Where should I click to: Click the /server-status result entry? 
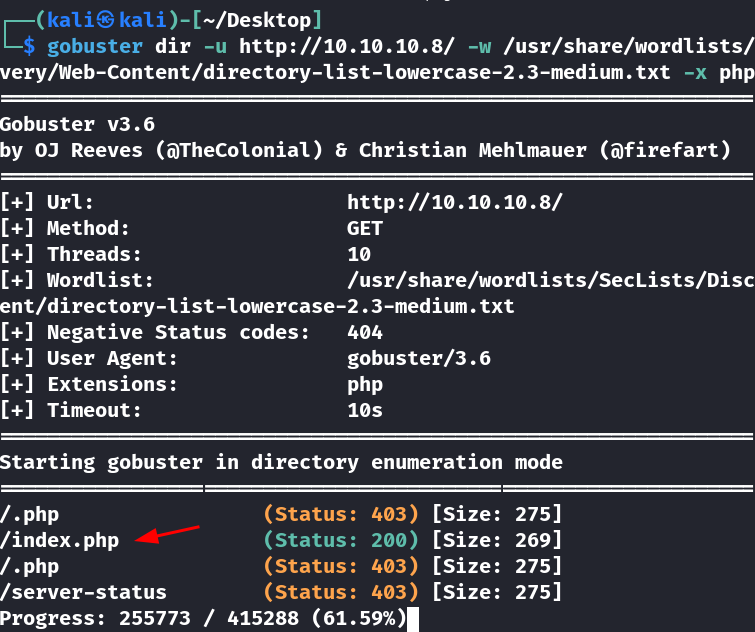pos(83,592)
